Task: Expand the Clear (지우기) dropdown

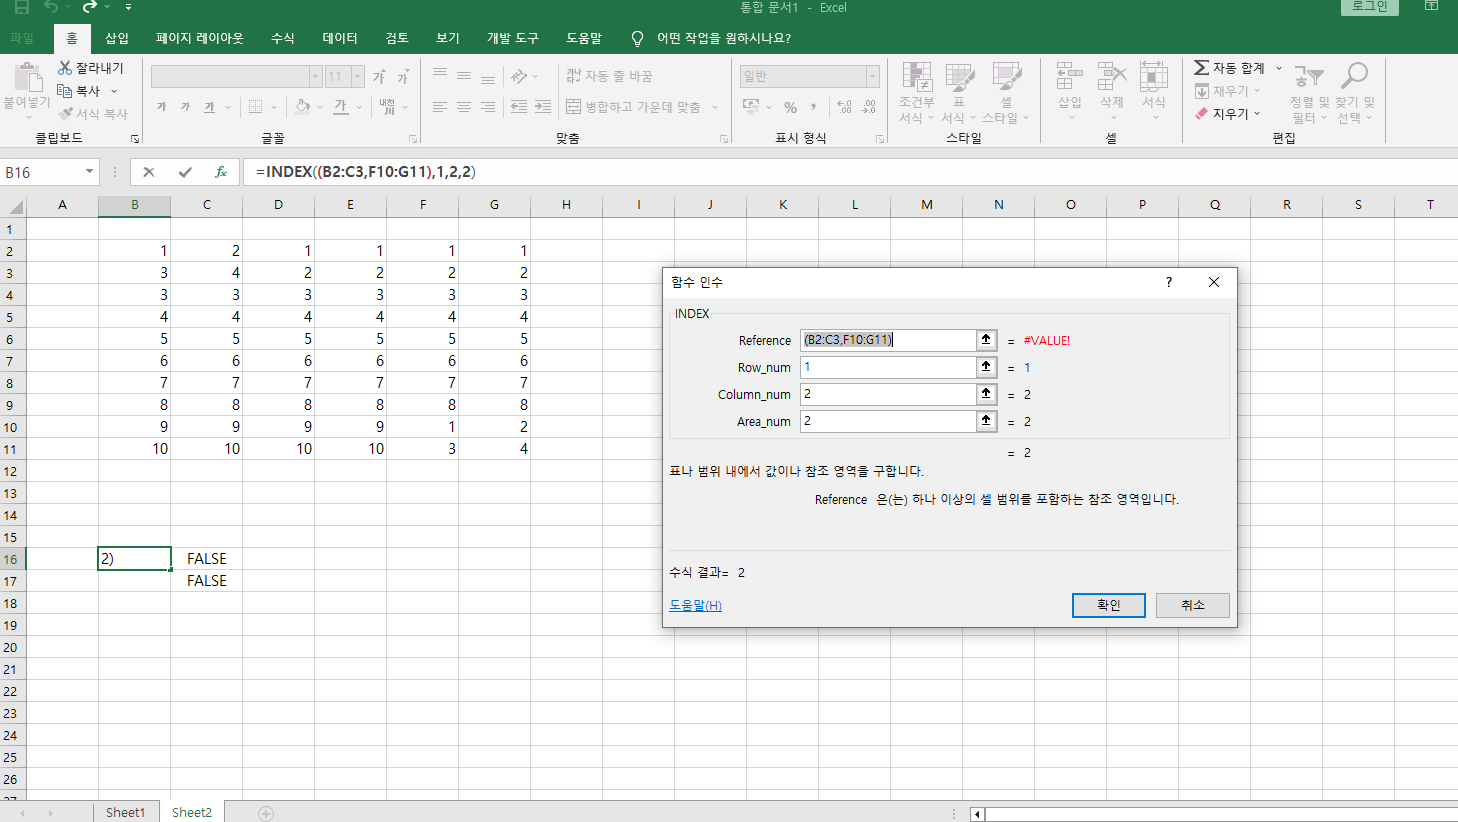Action: click(1257, 114)
